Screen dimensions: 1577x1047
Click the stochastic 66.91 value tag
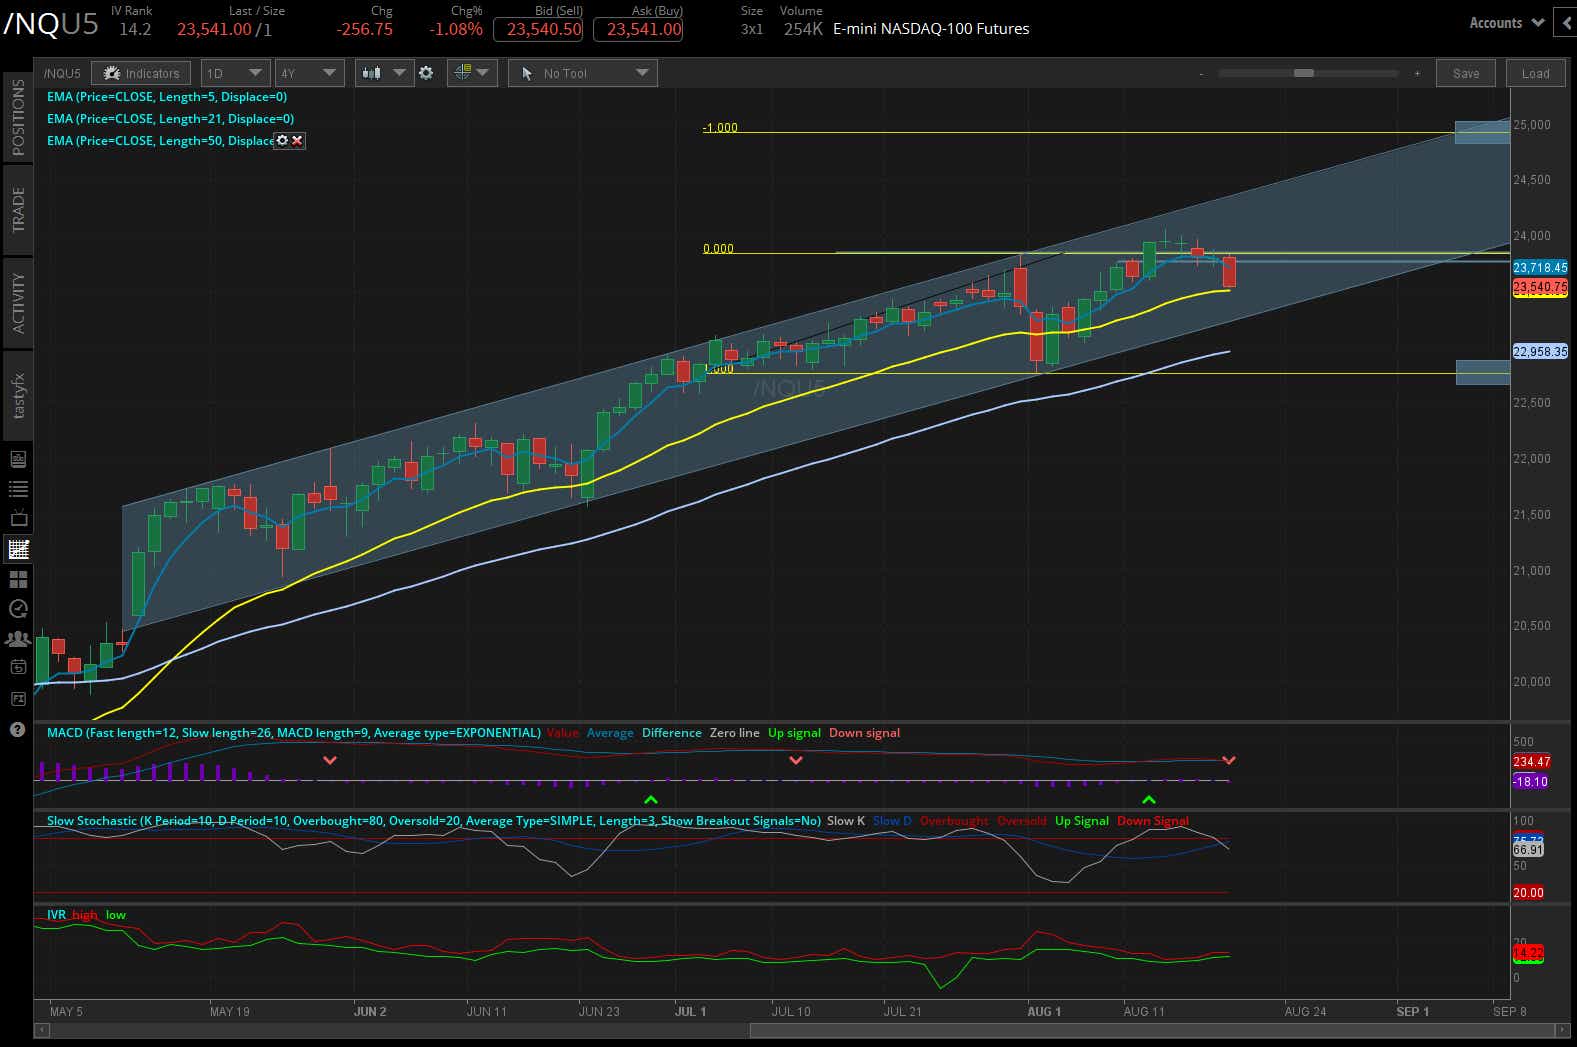click(x=1528, y=850)
